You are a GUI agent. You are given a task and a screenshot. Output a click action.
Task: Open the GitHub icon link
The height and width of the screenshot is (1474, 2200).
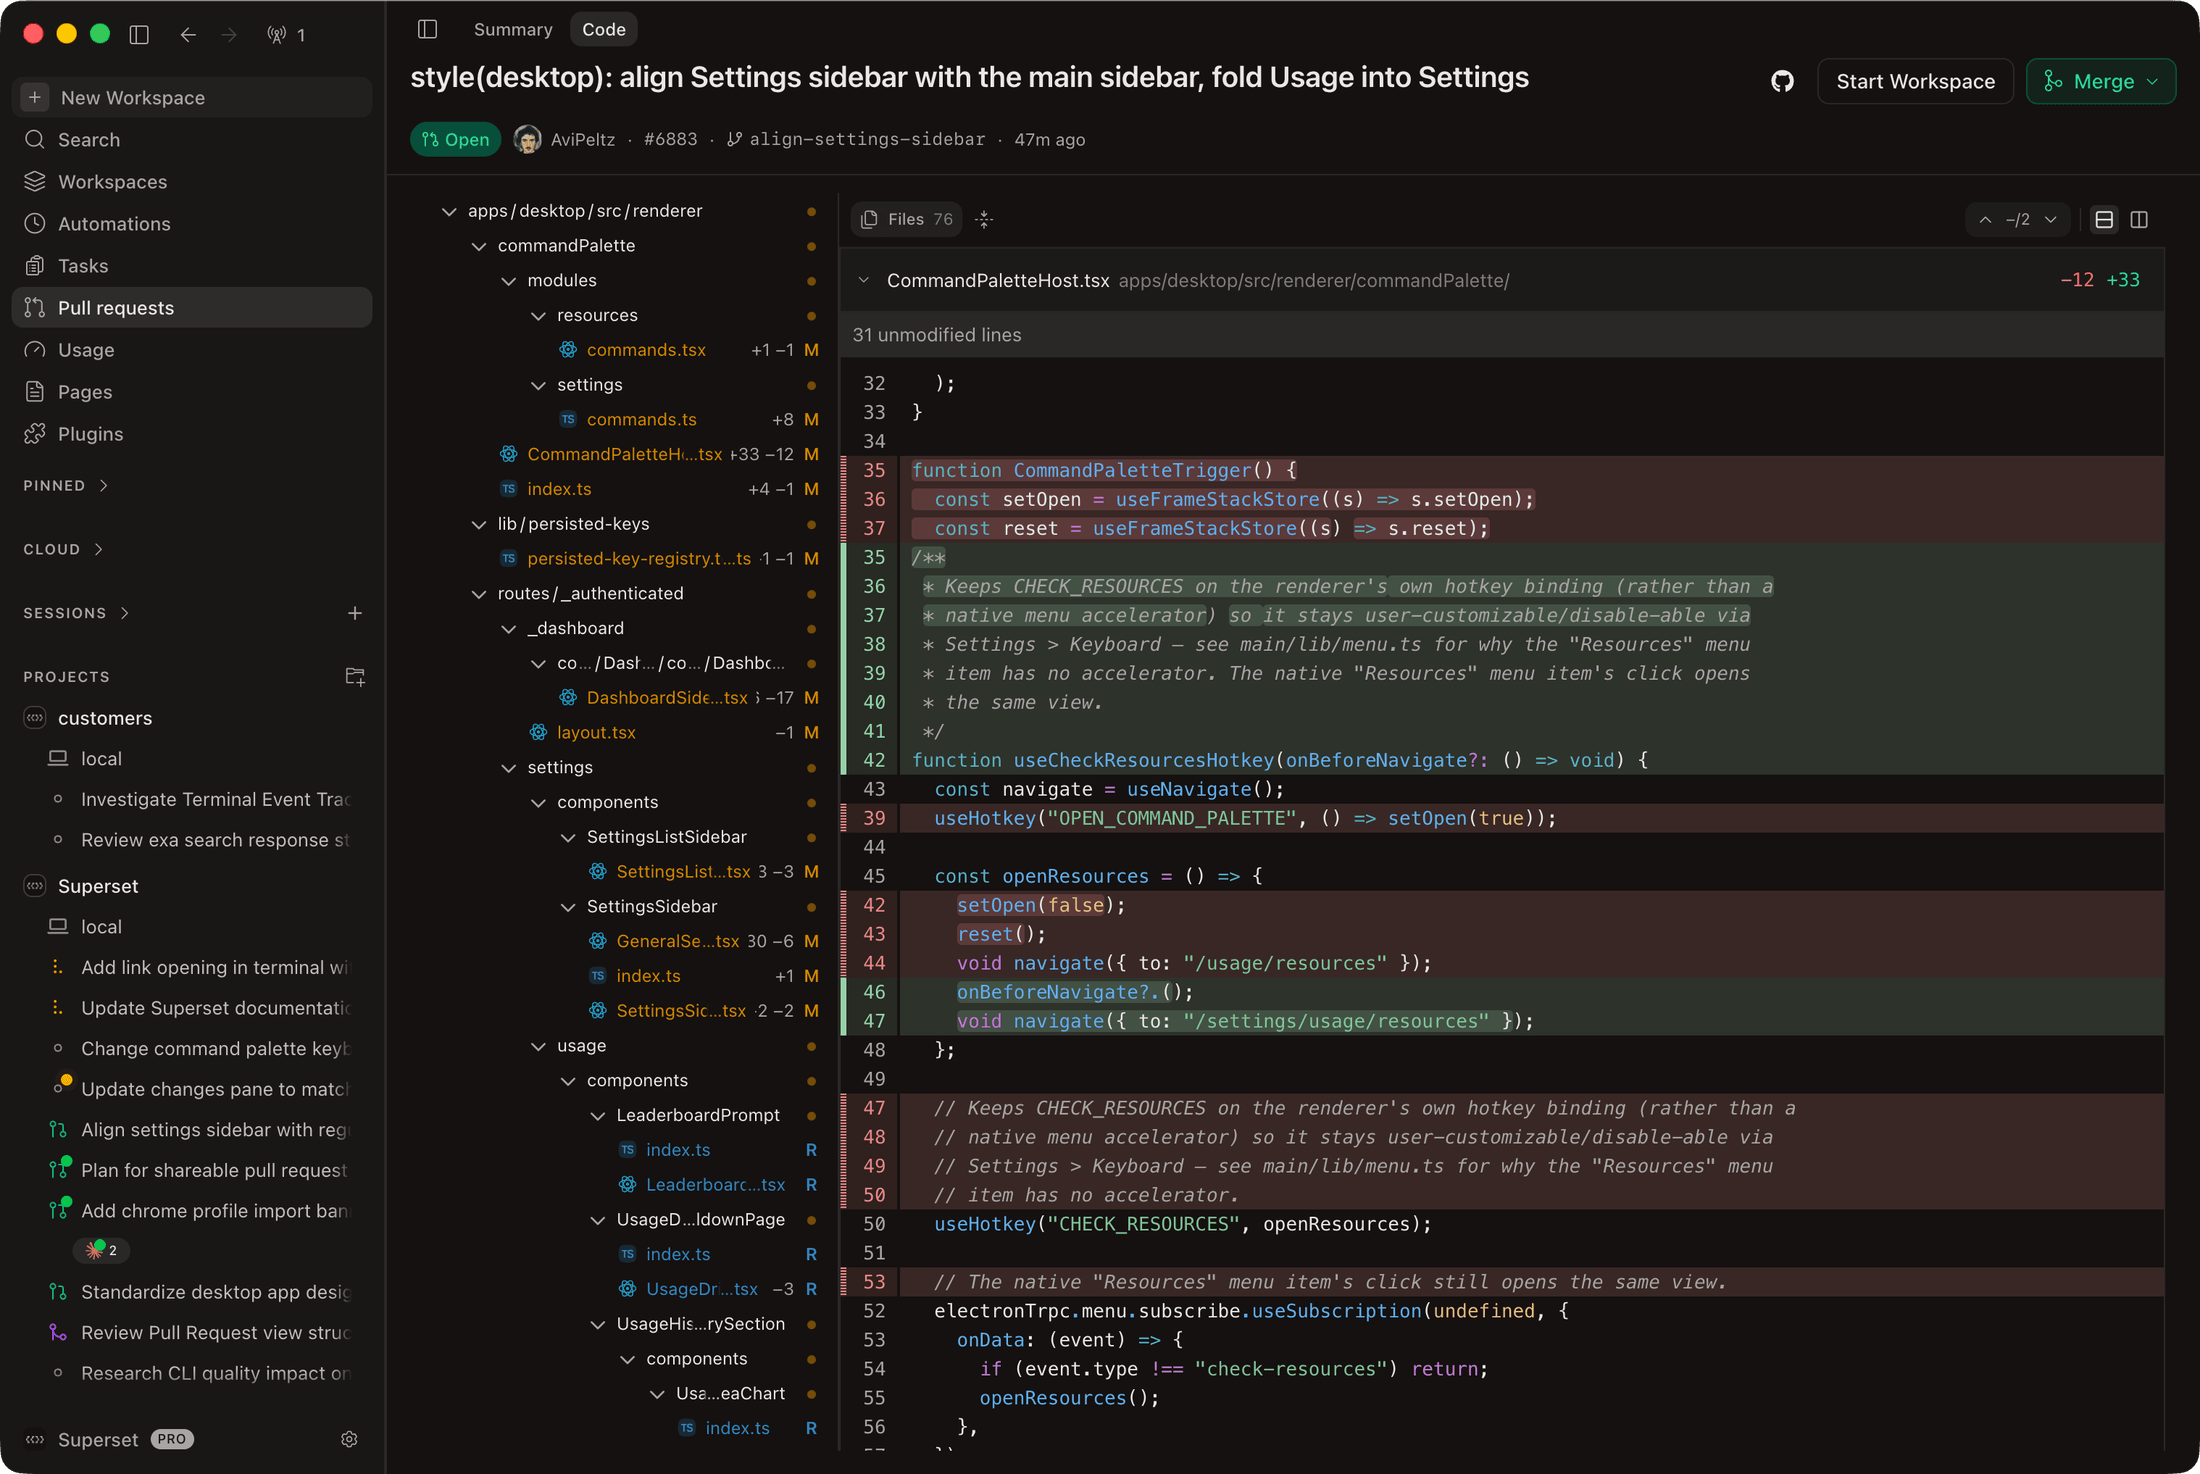tap(1782, 81)
